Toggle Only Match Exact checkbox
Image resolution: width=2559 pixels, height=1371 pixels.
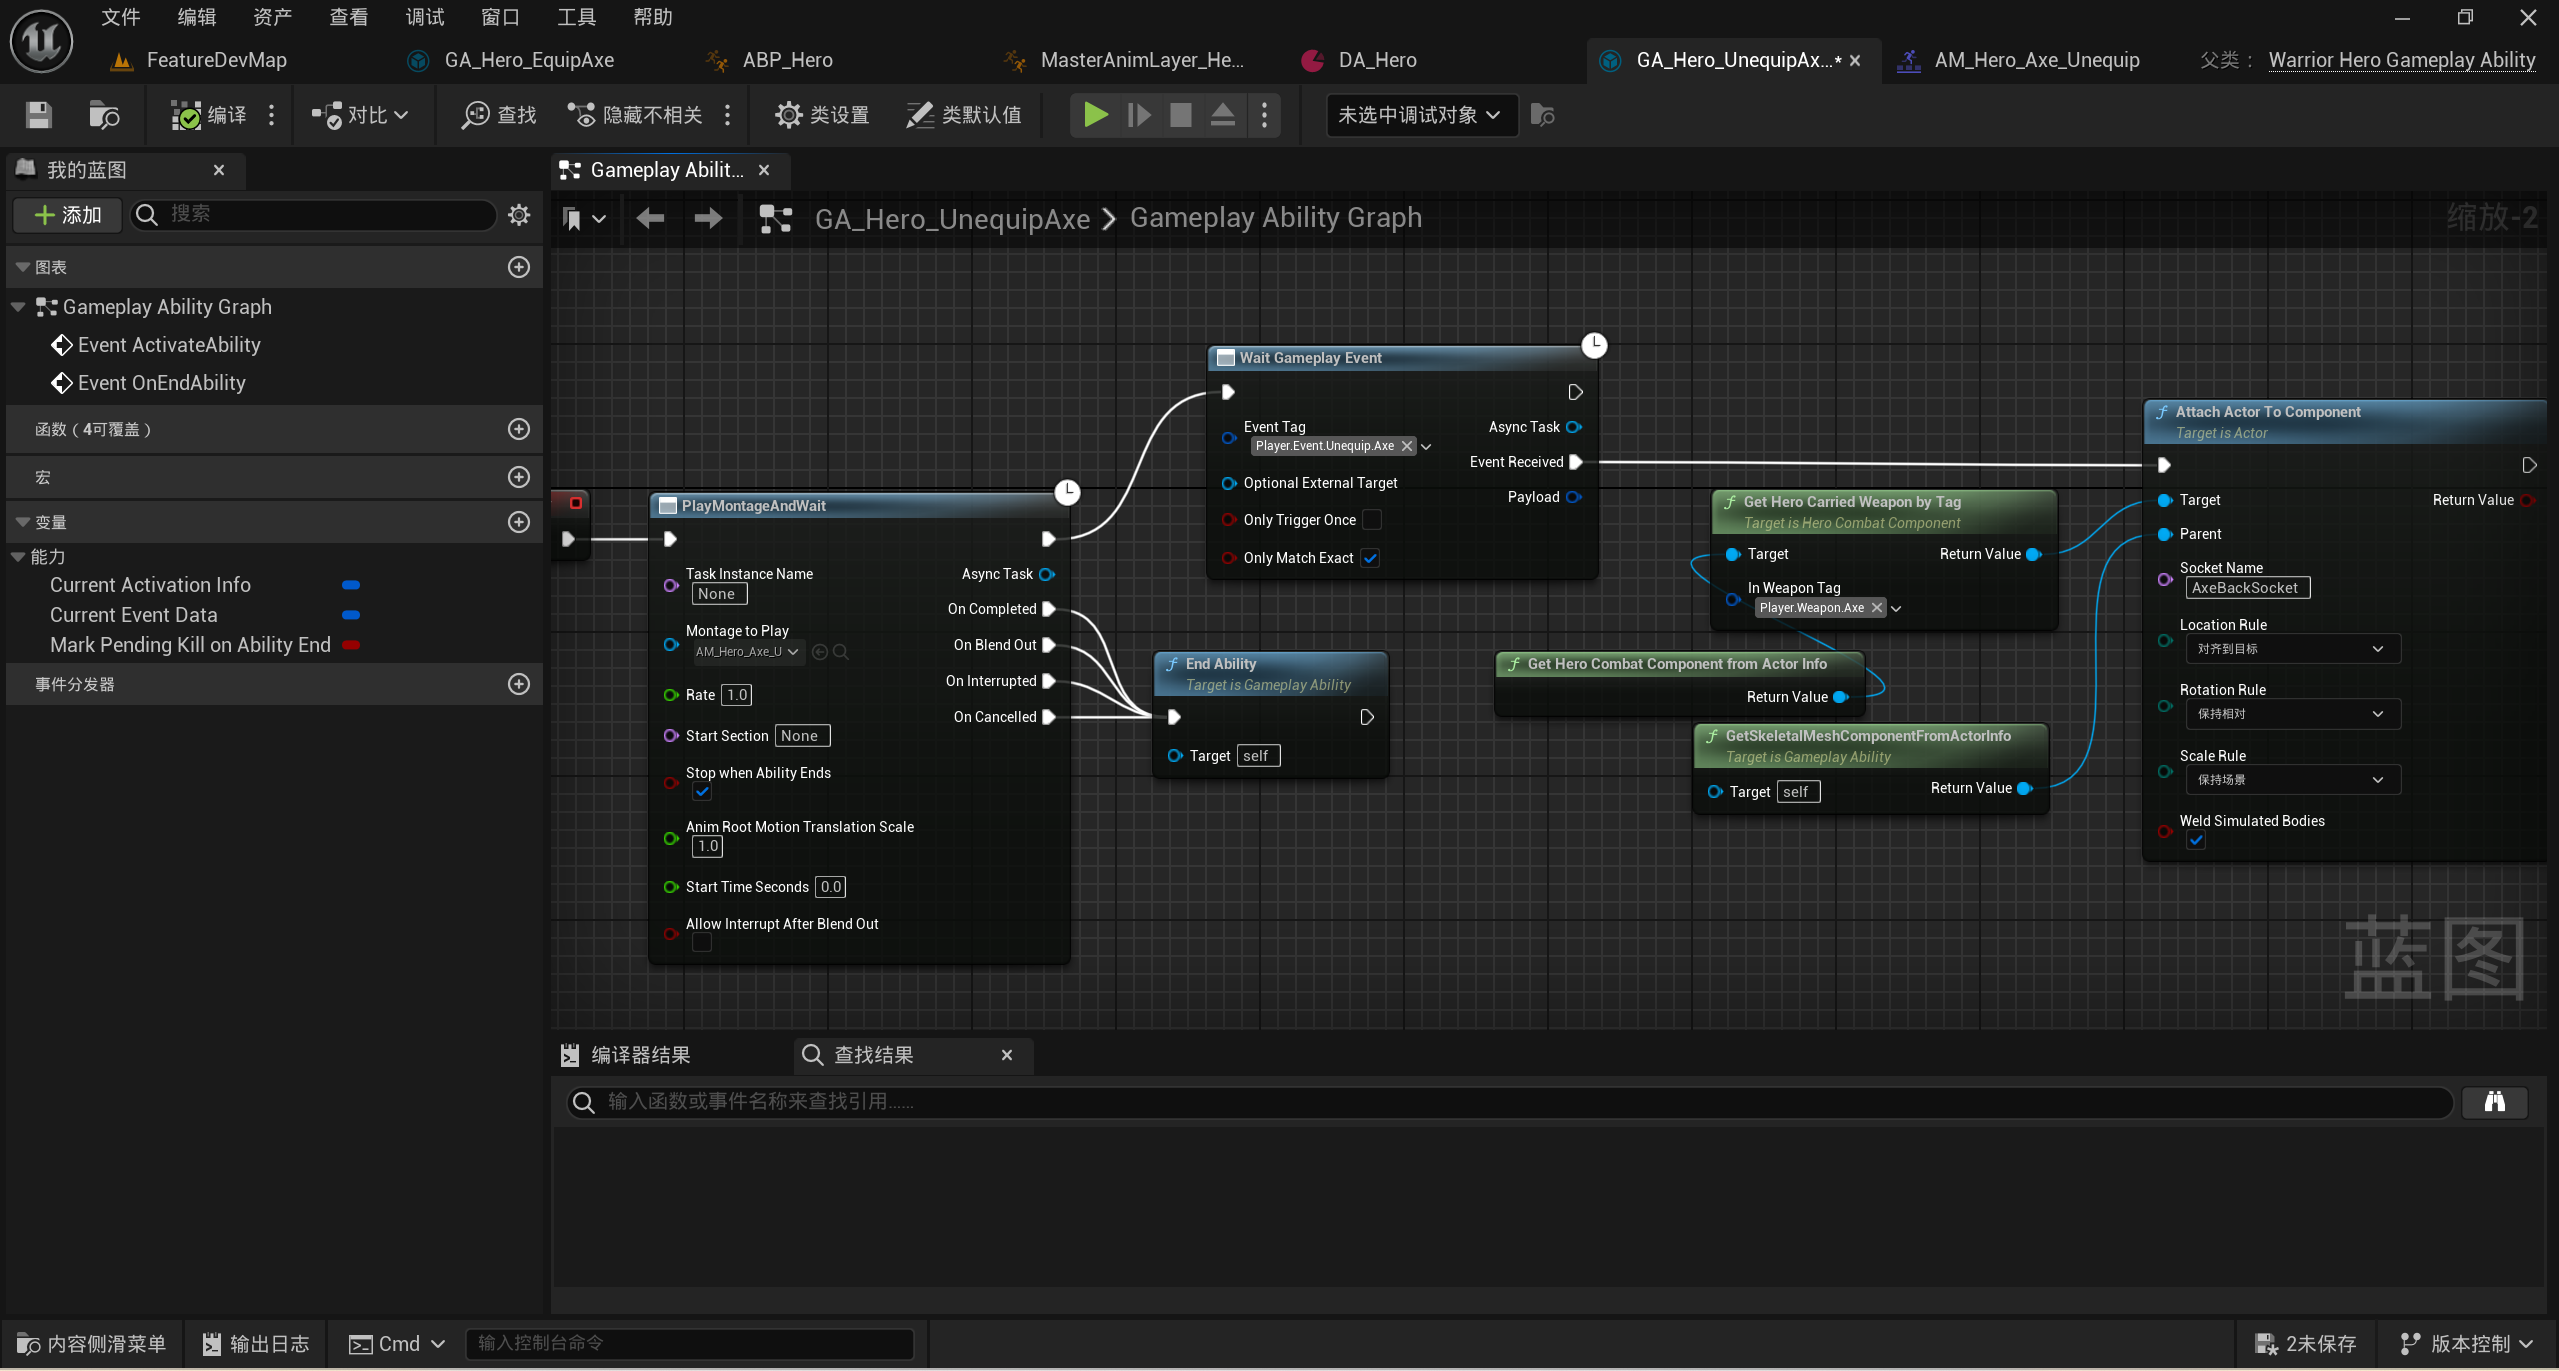click(1370, 558)
